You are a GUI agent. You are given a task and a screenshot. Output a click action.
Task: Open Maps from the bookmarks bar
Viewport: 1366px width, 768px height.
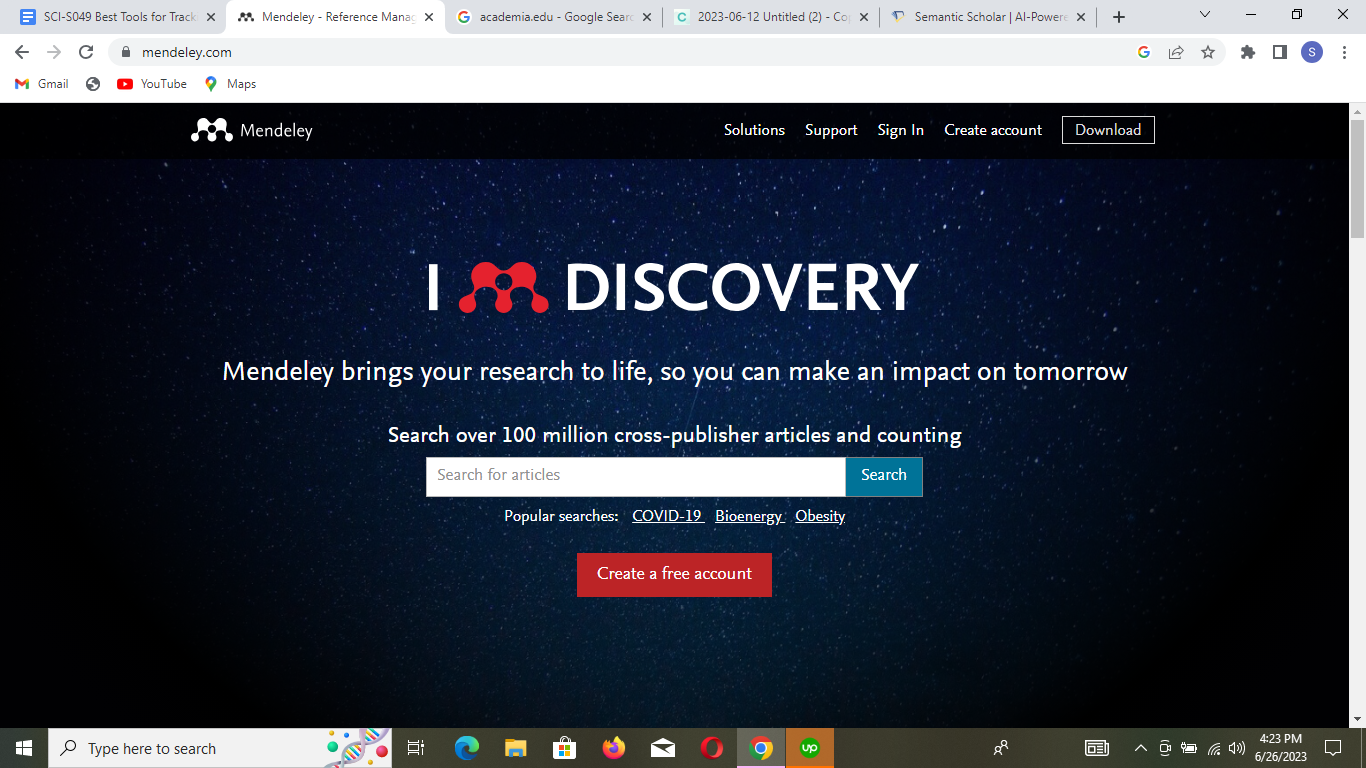[229, 84]
